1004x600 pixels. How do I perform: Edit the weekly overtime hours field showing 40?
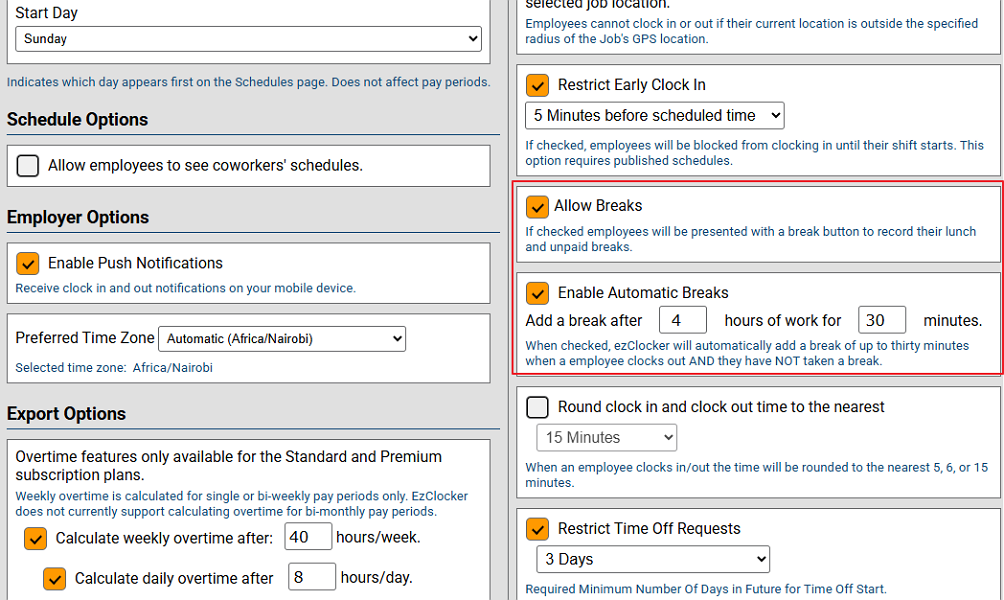coord(308,537)
